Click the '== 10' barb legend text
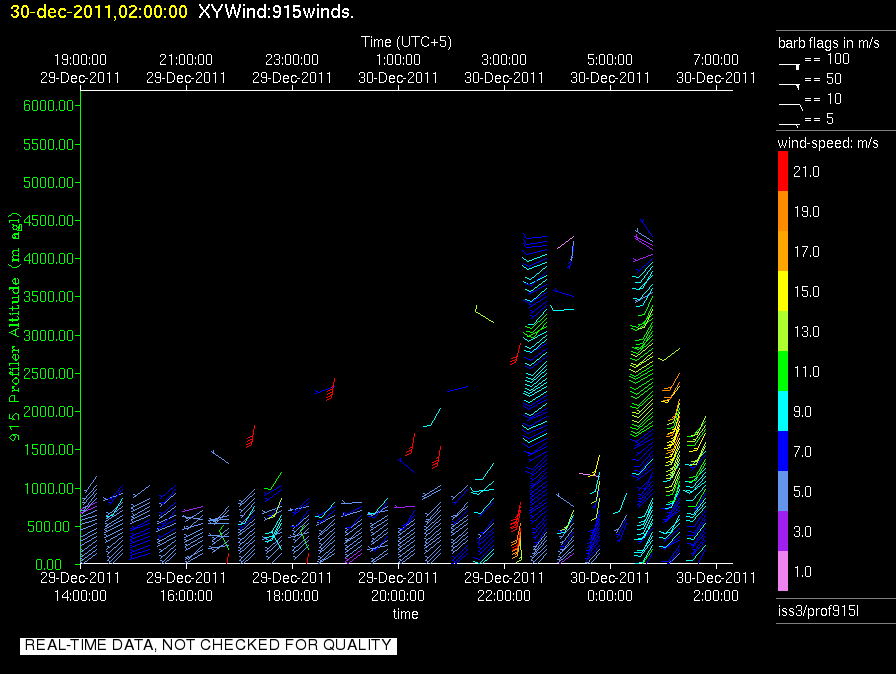896x674 pixels. (823, 99)
